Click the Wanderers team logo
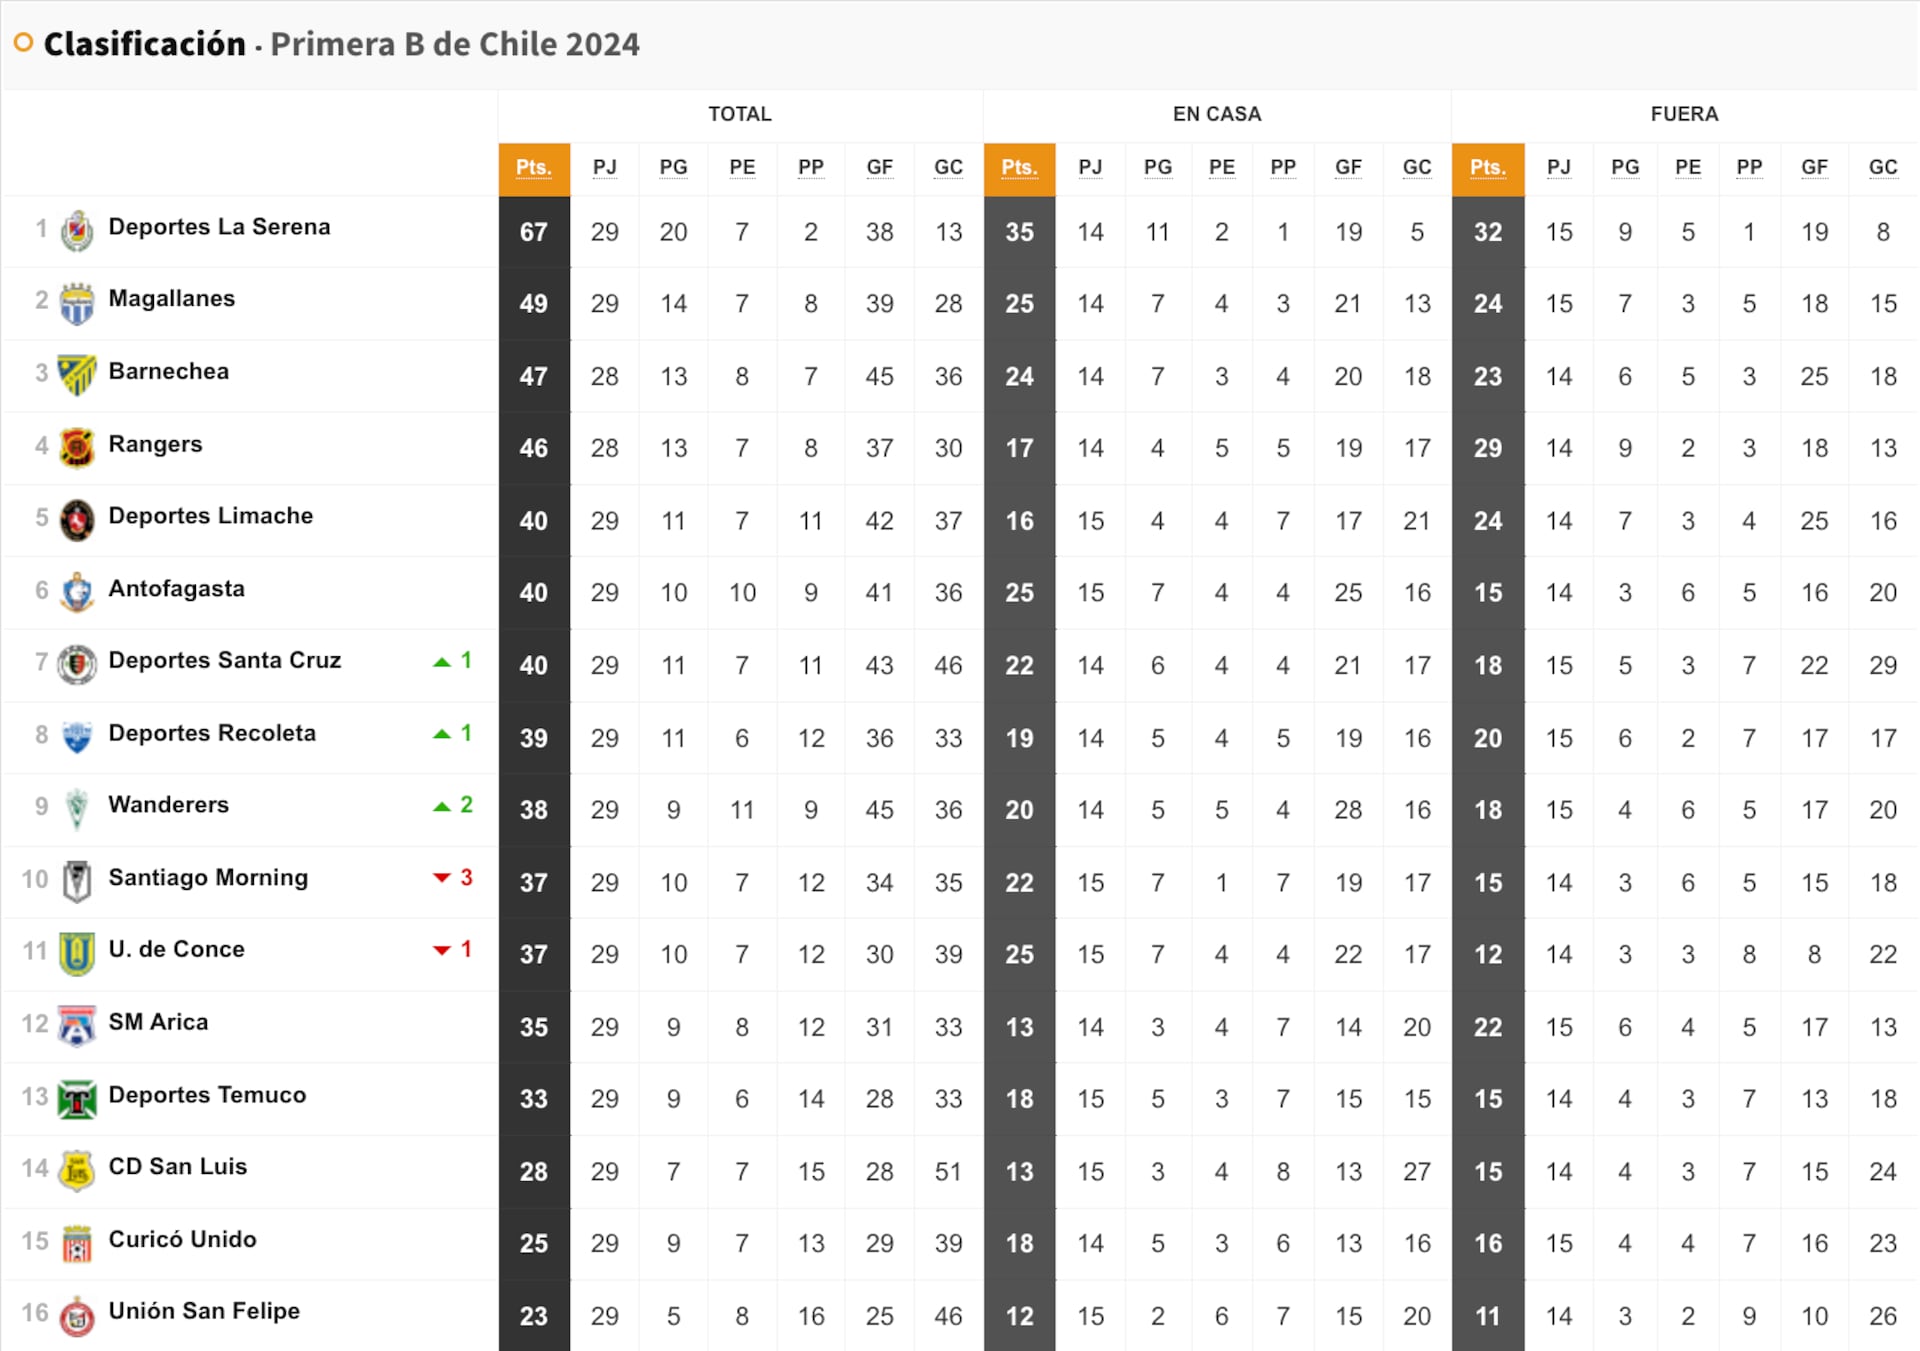Viewport: 1920px width, 1351px height. click(x=75, y=807)
